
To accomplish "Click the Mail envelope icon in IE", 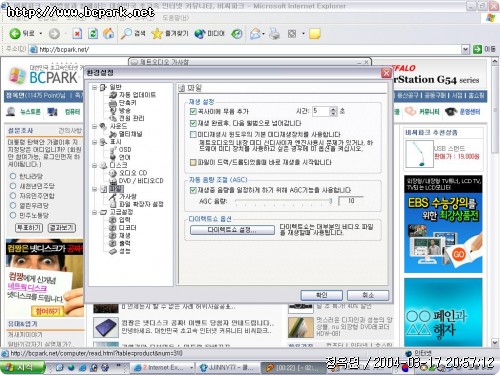I will pyautogui.click(x=255, y=33).
